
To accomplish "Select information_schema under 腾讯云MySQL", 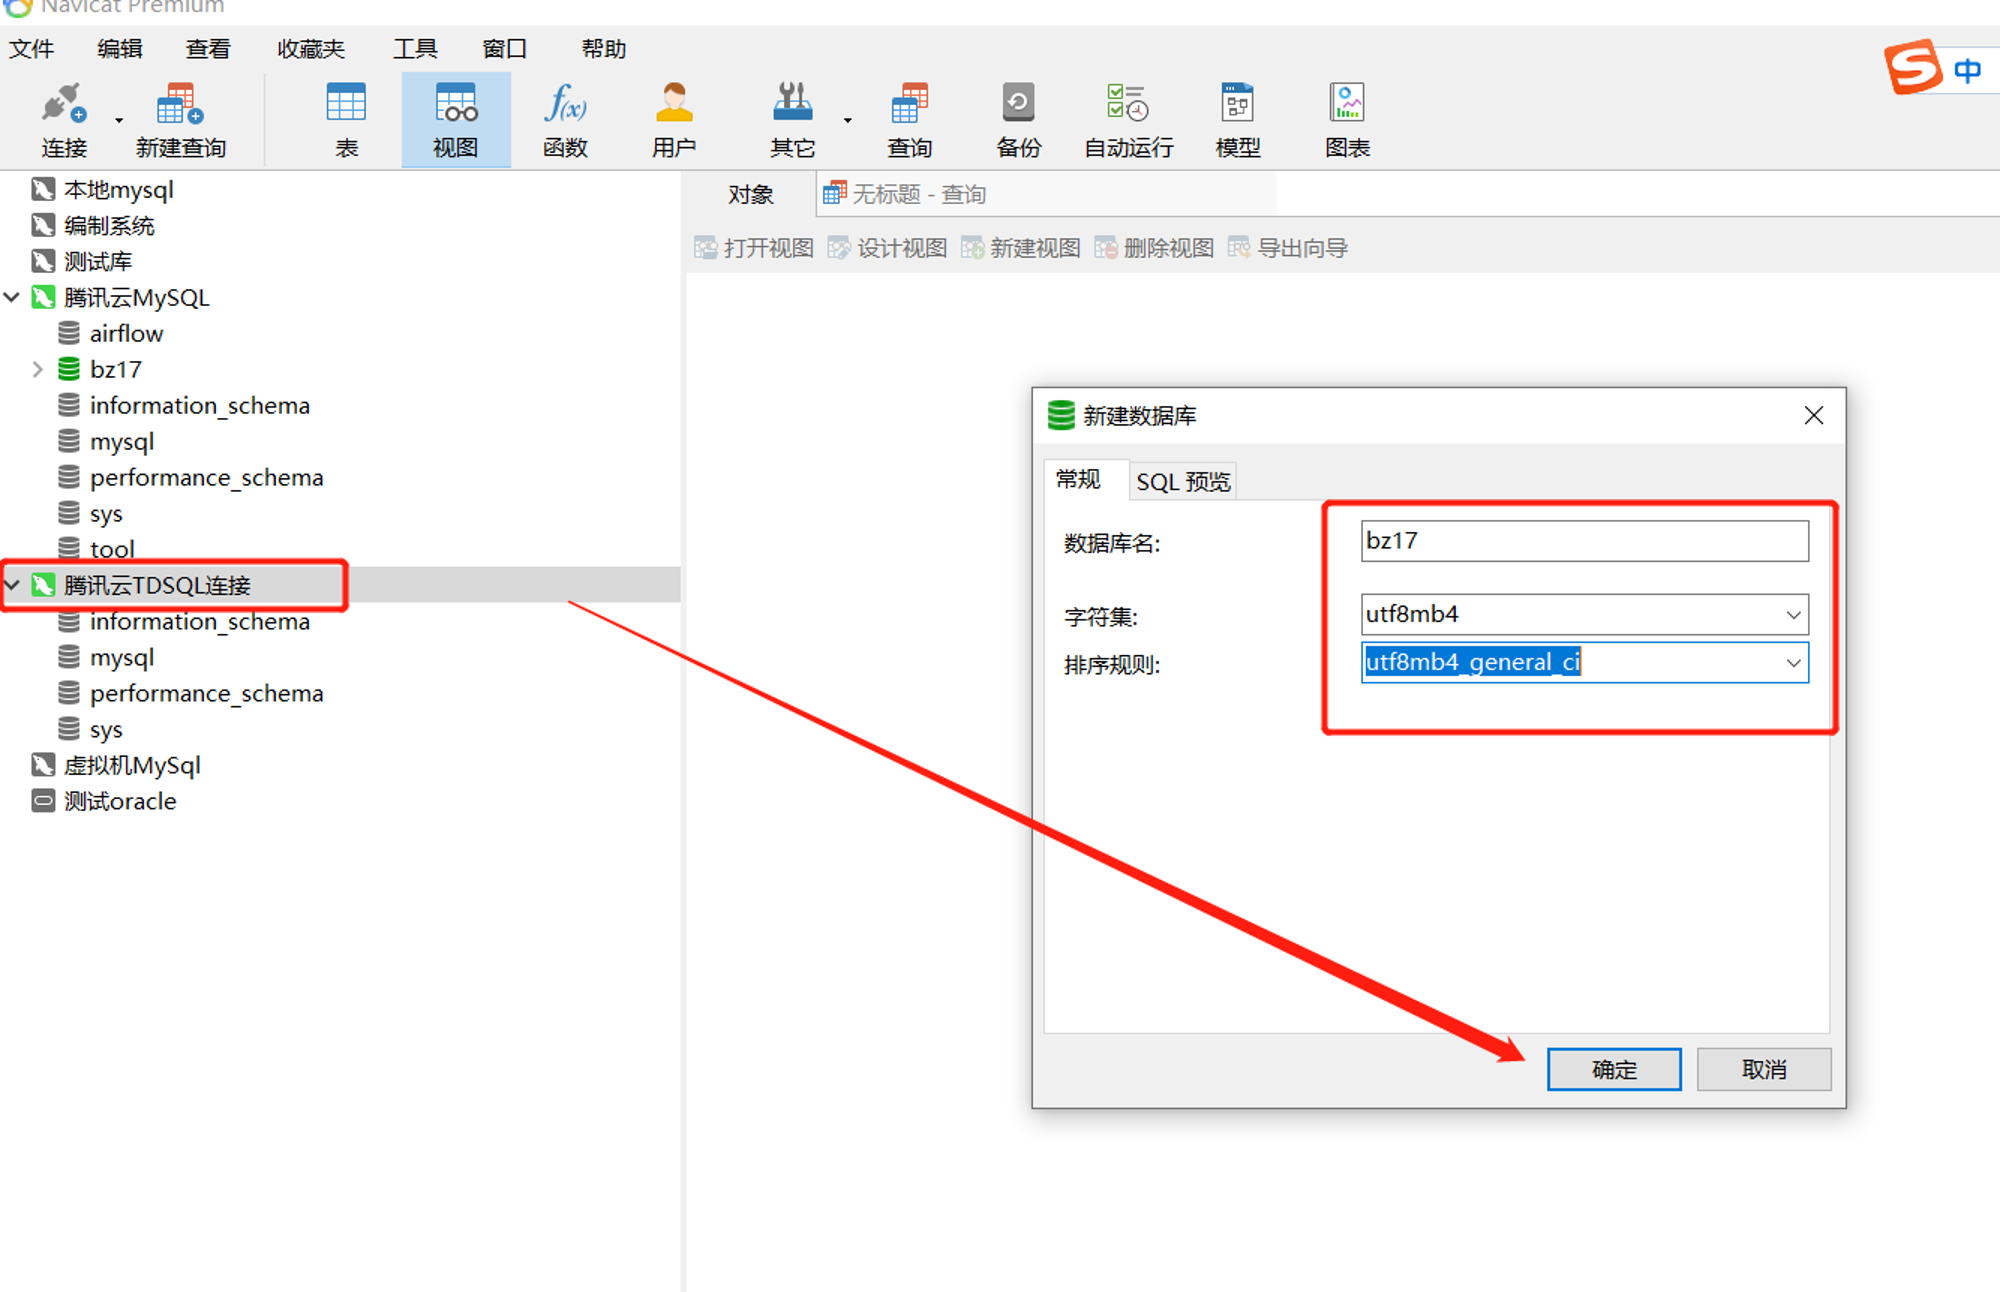I will tap(199, 405).
